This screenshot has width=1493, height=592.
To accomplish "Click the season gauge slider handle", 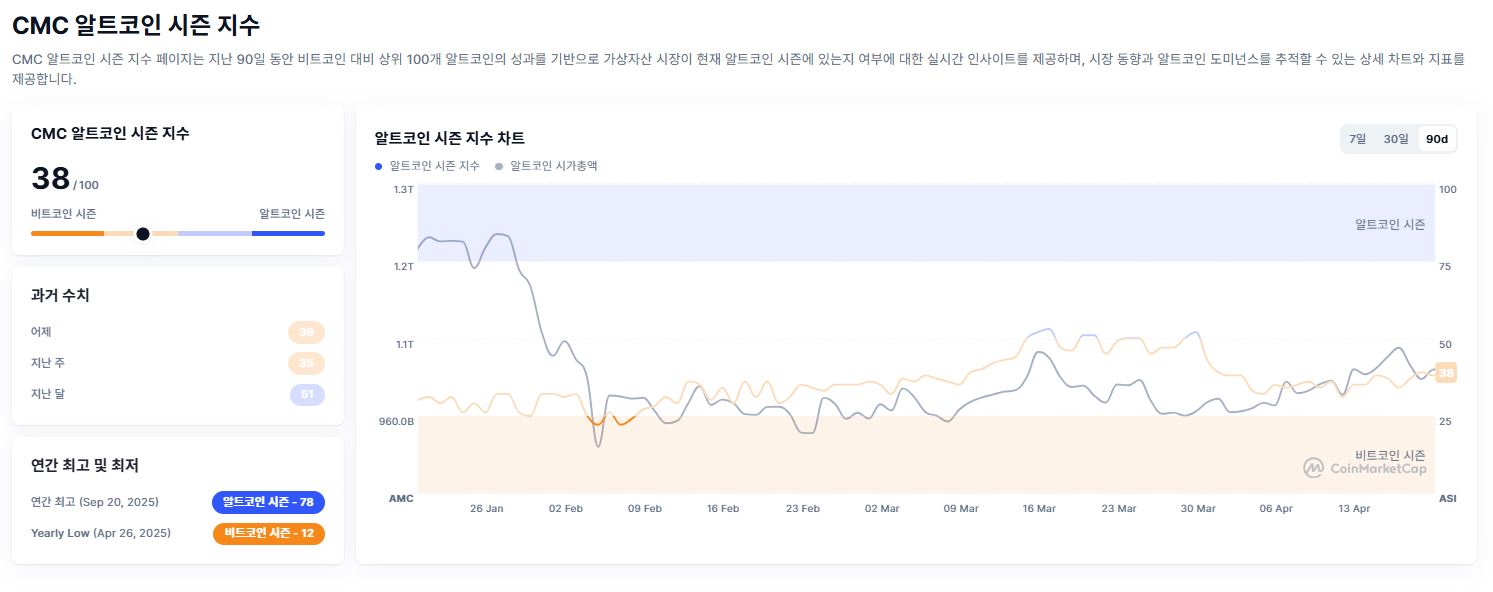I will (143, 233).
